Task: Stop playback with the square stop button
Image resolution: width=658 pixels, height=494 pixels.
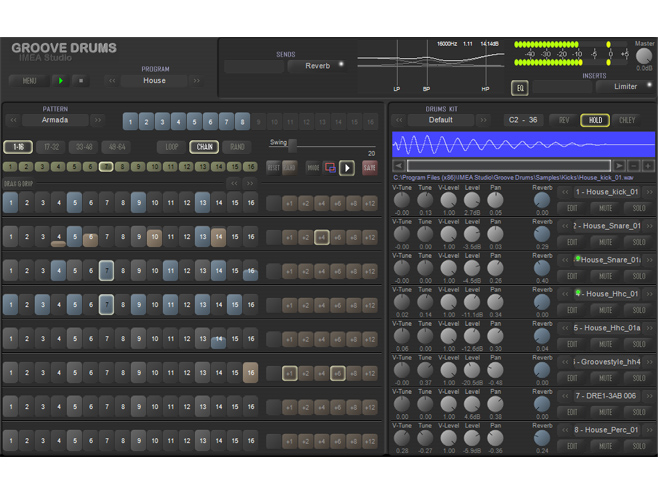Action: point(81,81)
